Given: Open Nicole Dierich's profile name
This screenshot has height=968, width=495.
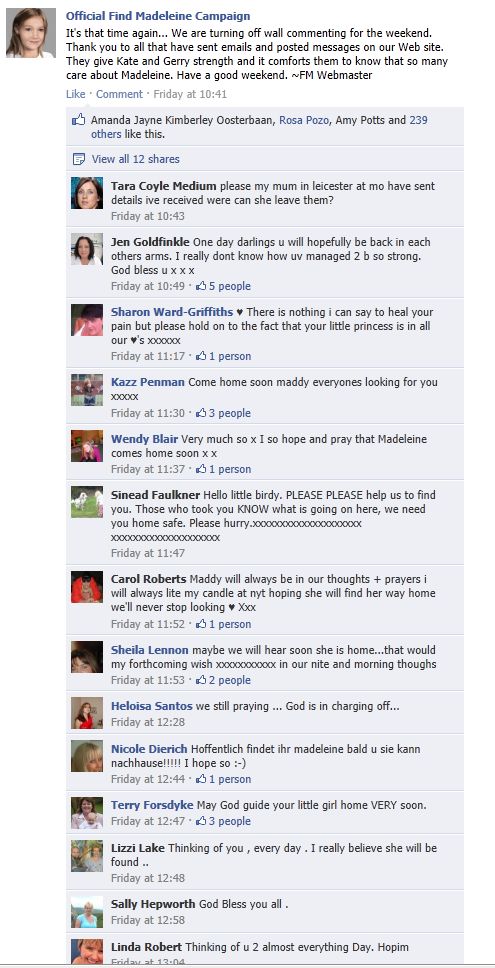Looking at the screenshot, I should (149, 749).
